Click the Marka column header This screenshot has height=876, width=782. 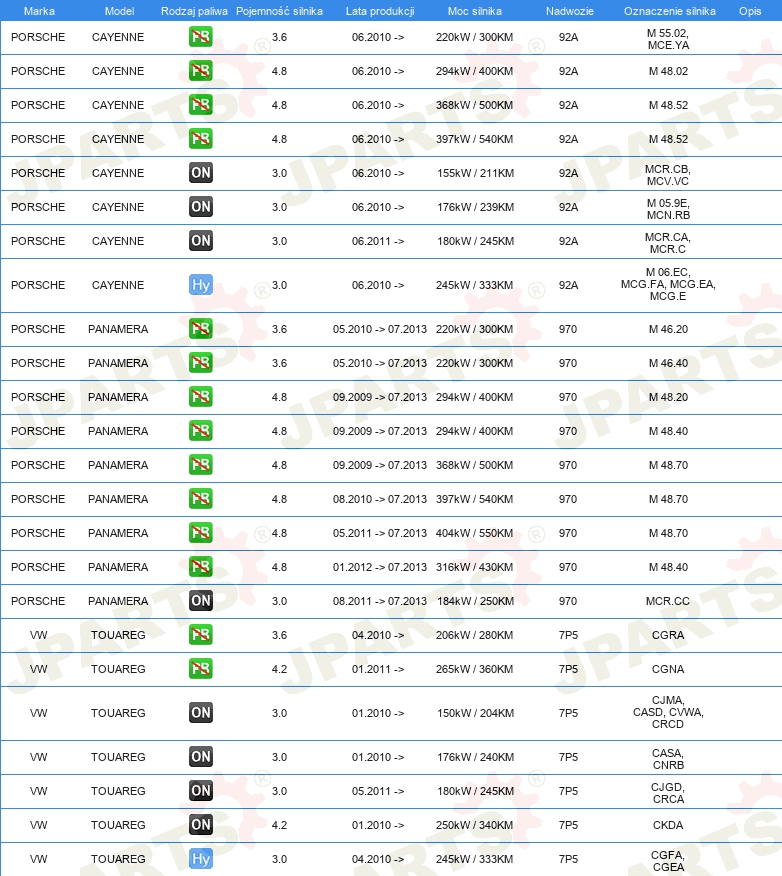pos(39,11)
